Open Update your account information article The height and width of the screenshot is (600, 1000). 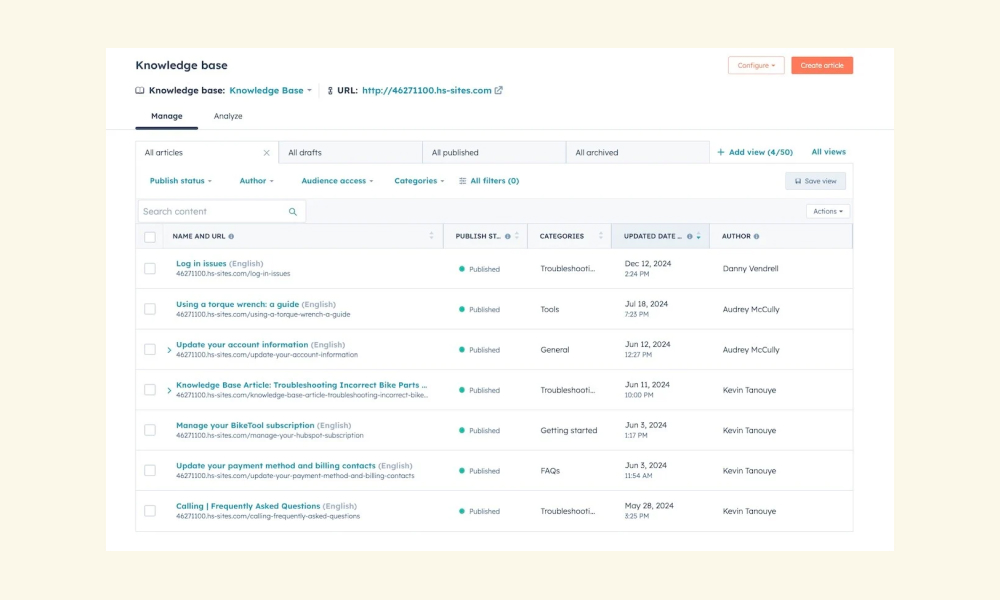[x=242, y=344]
